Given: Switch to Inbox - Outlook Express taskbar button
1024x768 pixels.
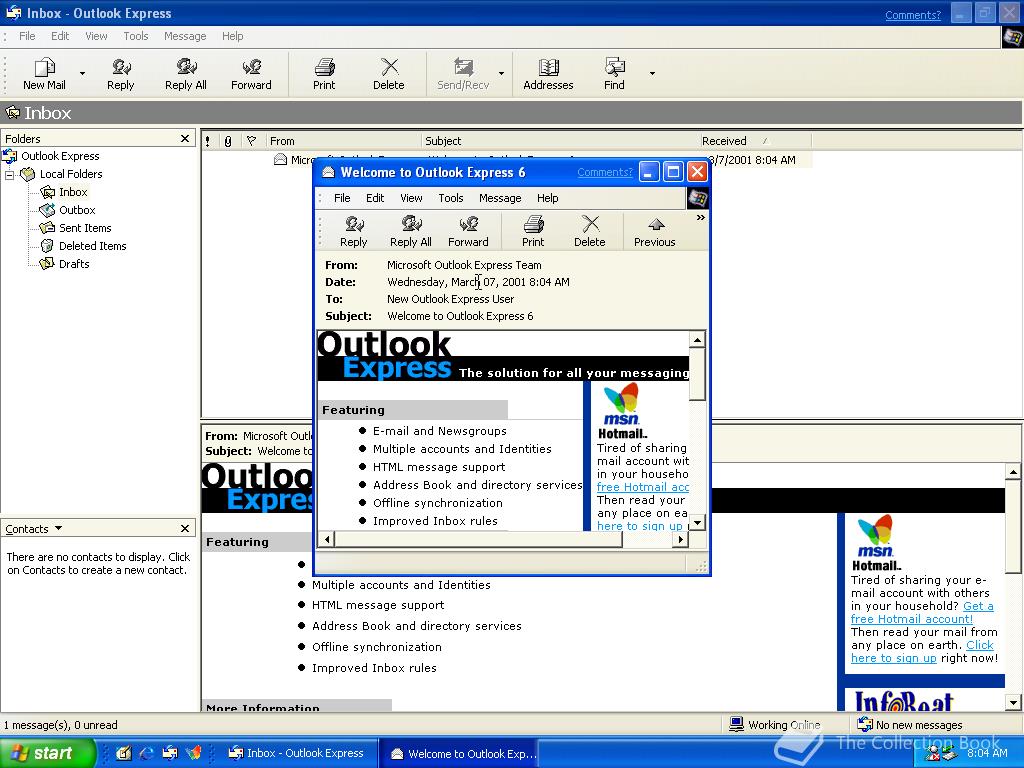Looking at the screenshot, I should pos(297,753).
